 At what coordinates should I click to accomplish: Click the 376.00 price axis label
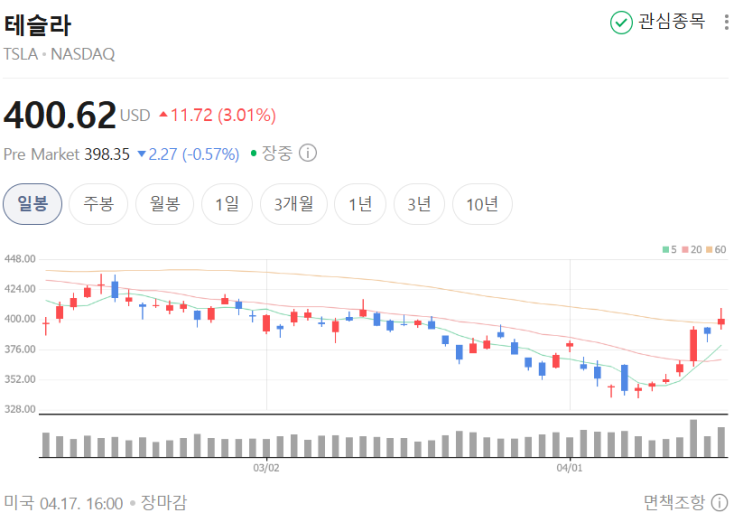point(20,349)
